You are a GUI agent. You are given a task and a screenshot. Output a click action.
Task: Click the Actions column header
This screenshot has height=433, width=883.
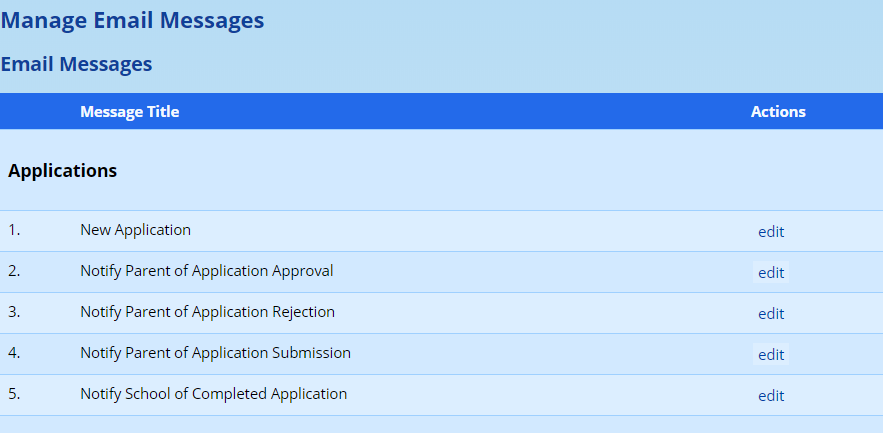click(778, 112)
